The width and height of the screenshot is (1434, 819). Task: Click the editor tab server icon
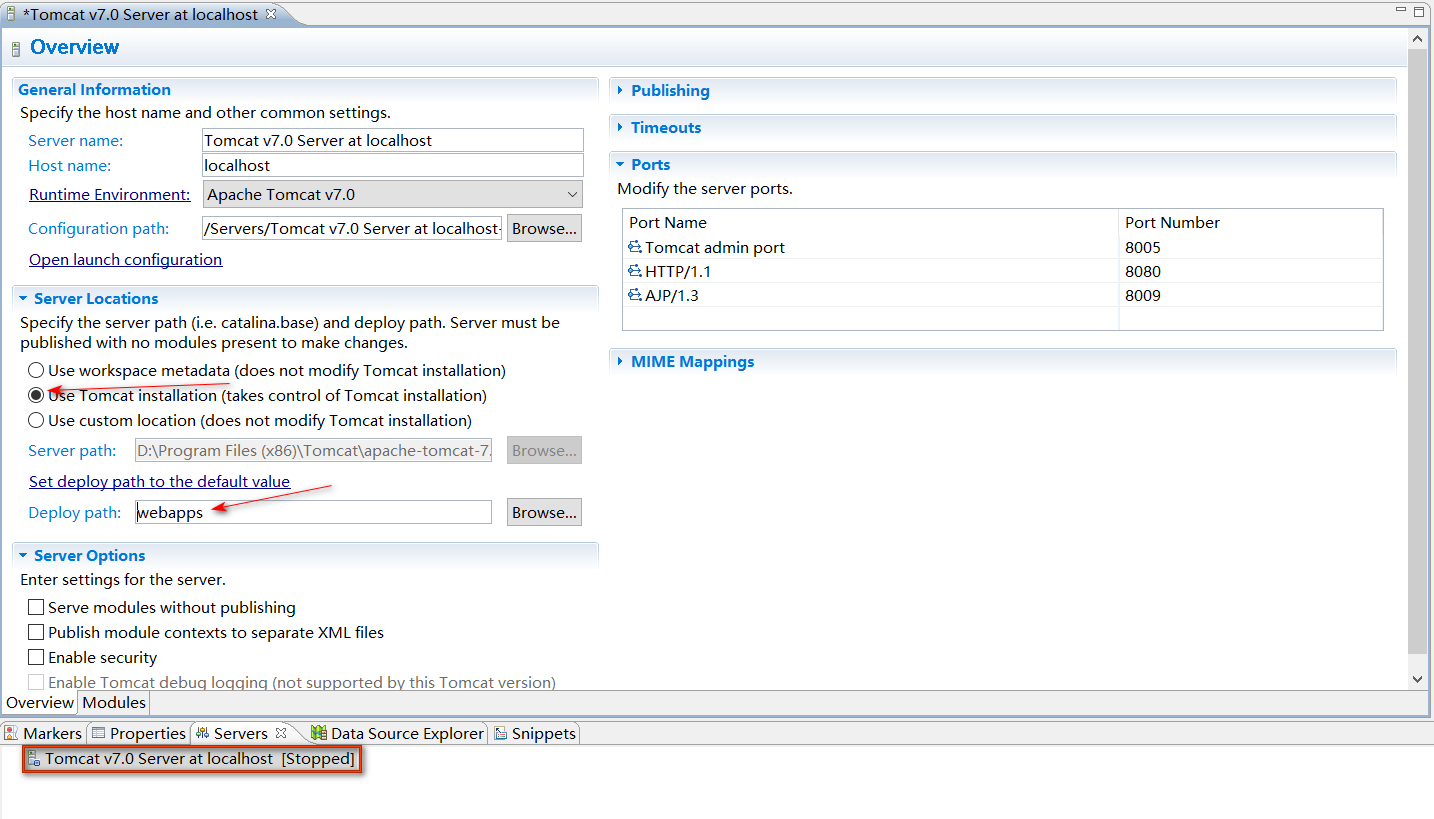11,15
